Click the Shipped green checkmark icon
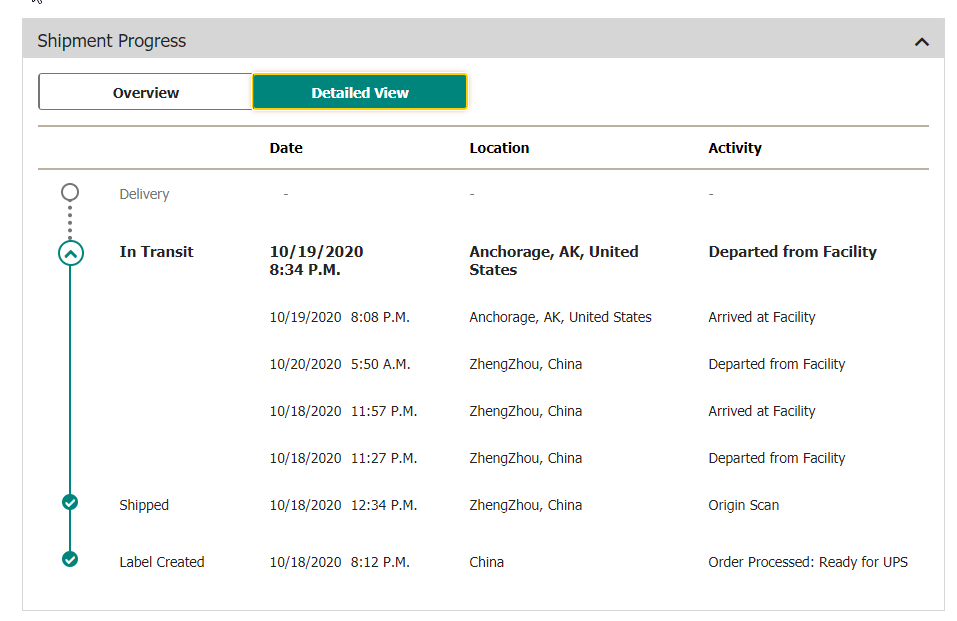This screenshot has height=621, width=957. [70, 503]
